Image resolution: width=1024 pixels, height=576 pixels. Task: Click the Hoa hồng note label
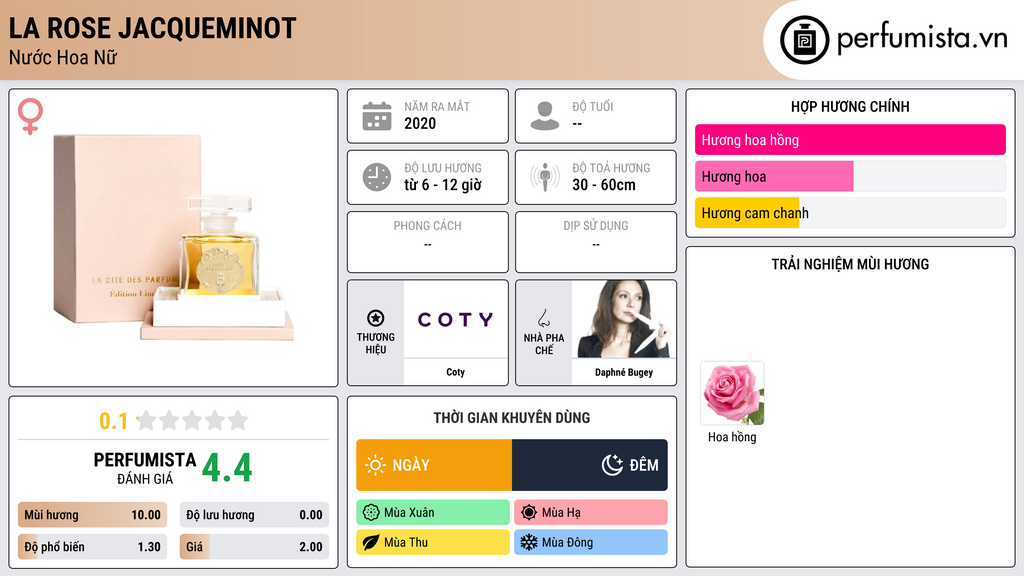(x=732, y=437)
